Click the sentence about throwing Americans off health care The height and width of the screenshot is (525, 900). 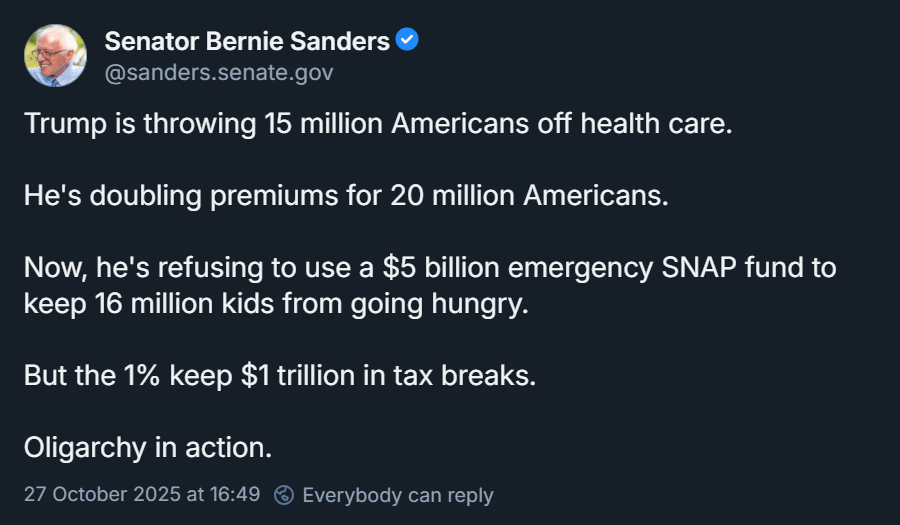378,124
